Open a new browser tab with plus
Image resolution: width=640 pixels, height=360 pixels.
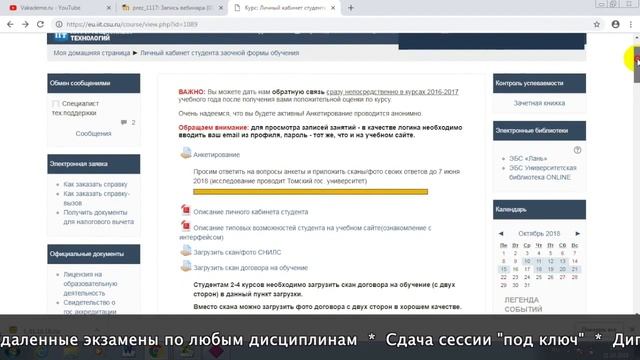[x=351, y=8]
